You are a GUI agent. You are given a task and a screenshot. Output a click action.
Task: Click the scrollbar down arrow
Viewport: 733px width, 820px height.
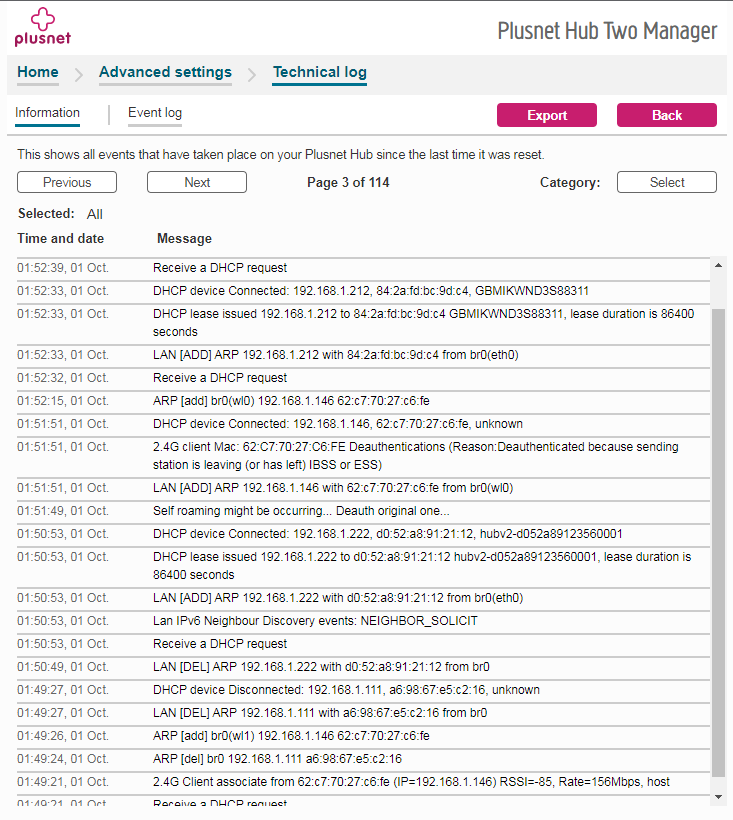pyautogui.click(x=718, y=797)
